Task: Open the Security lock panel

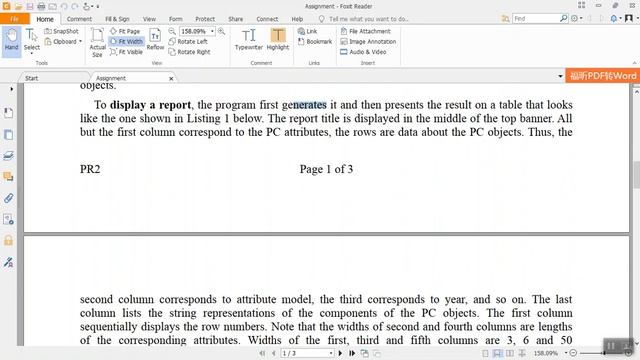Action: click(x=8, y=240)
